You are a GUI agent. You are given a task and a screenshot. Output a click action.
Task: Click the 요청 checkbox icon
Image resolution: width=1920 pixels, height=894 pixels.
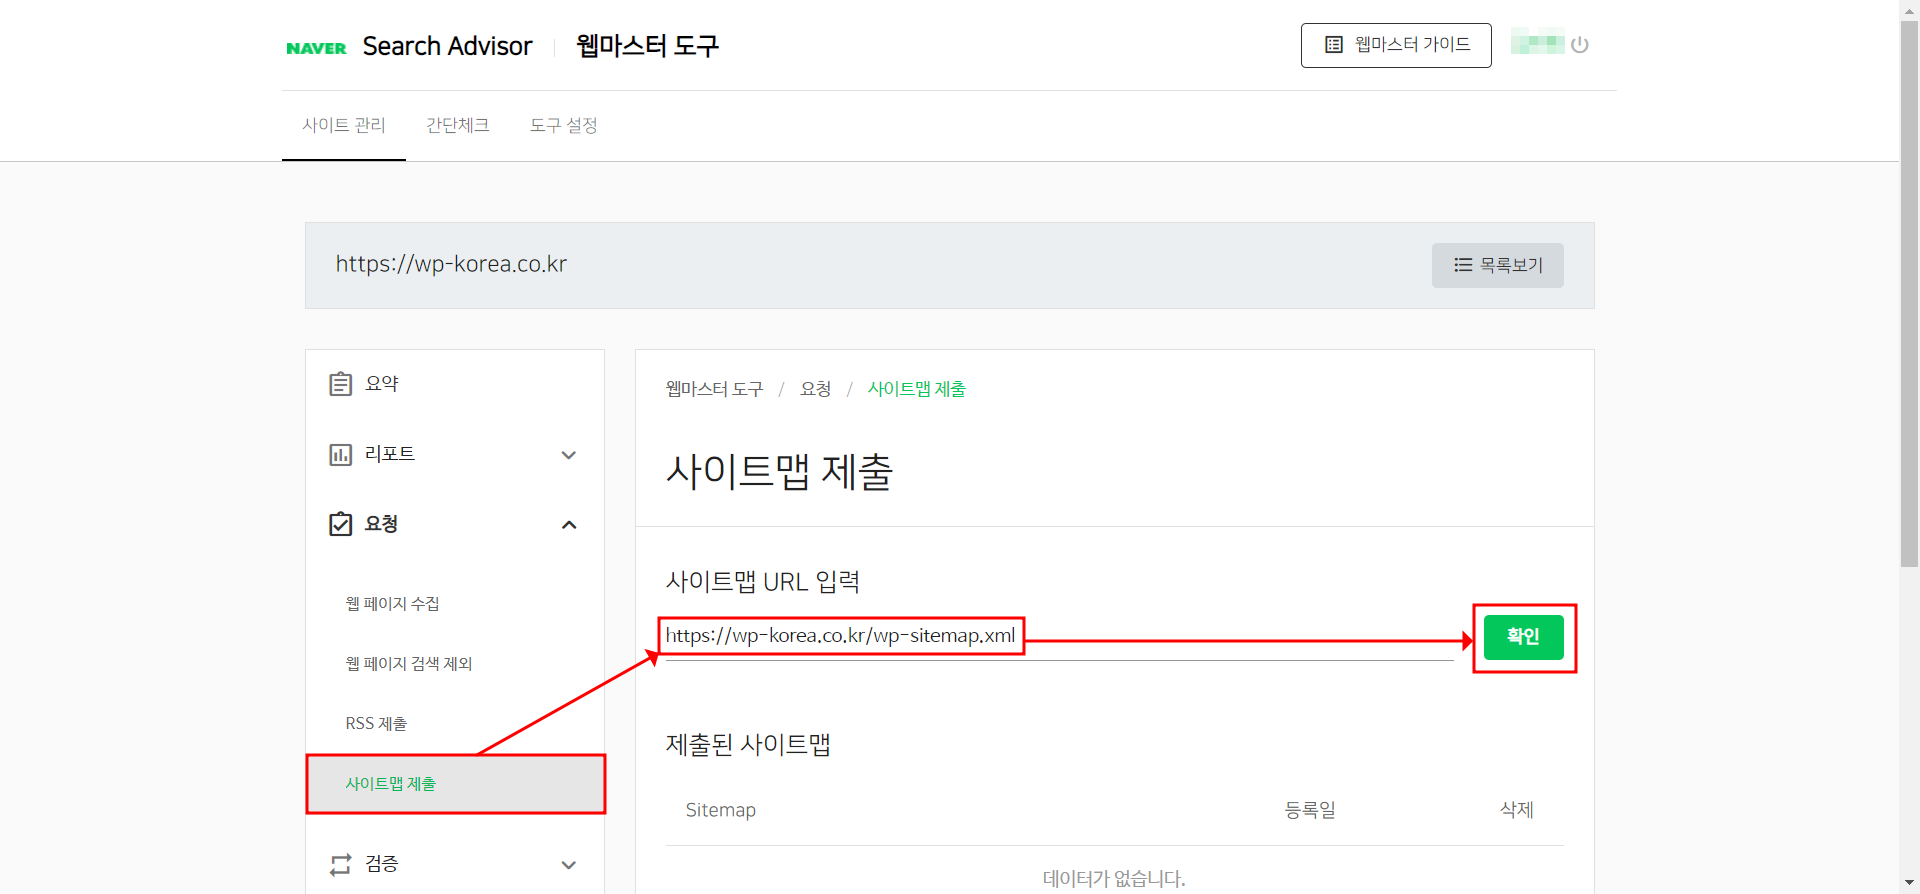click(x=341, y=524)
